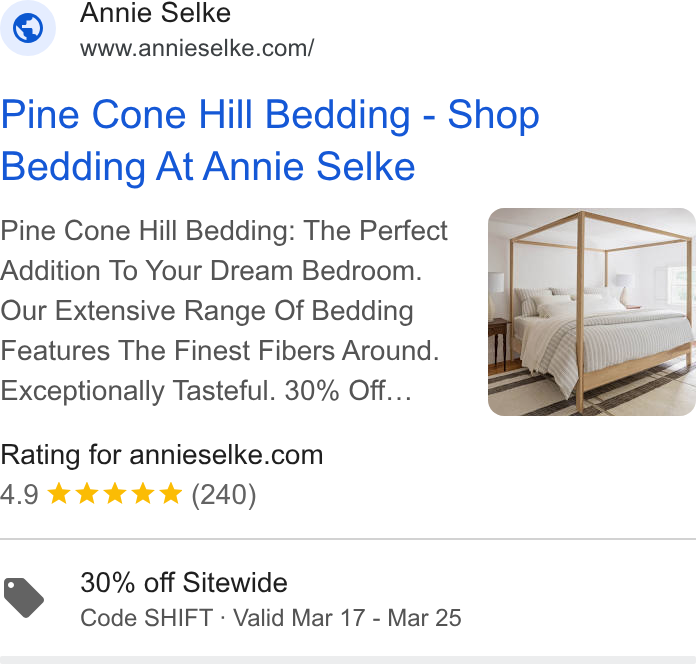Click the 4.9 rating score
Image resolution: width=696 pixels, height=664 pixels.
coord(20,494)
